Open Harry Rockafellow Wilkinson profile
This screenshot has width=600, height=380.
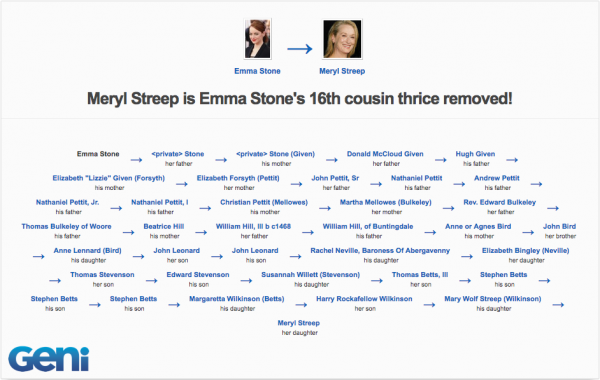click(364, 298)
